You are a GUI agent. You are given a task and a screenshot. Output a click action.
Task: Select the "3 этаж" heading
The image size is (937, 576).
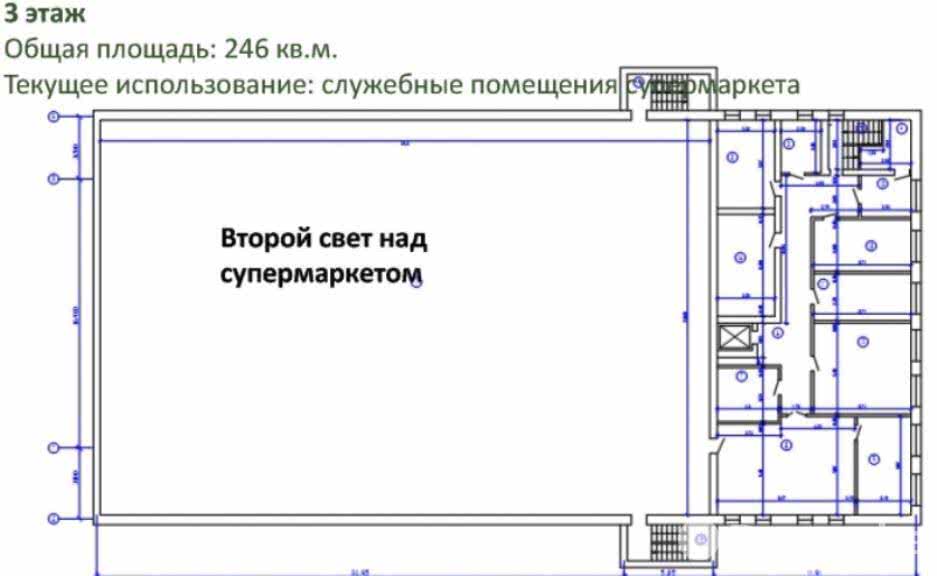47,14
